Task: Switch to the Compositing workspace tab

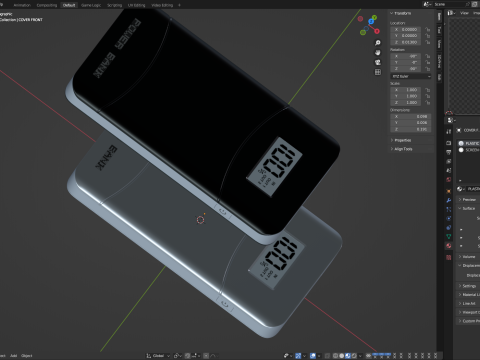Action: click(47, 5)
